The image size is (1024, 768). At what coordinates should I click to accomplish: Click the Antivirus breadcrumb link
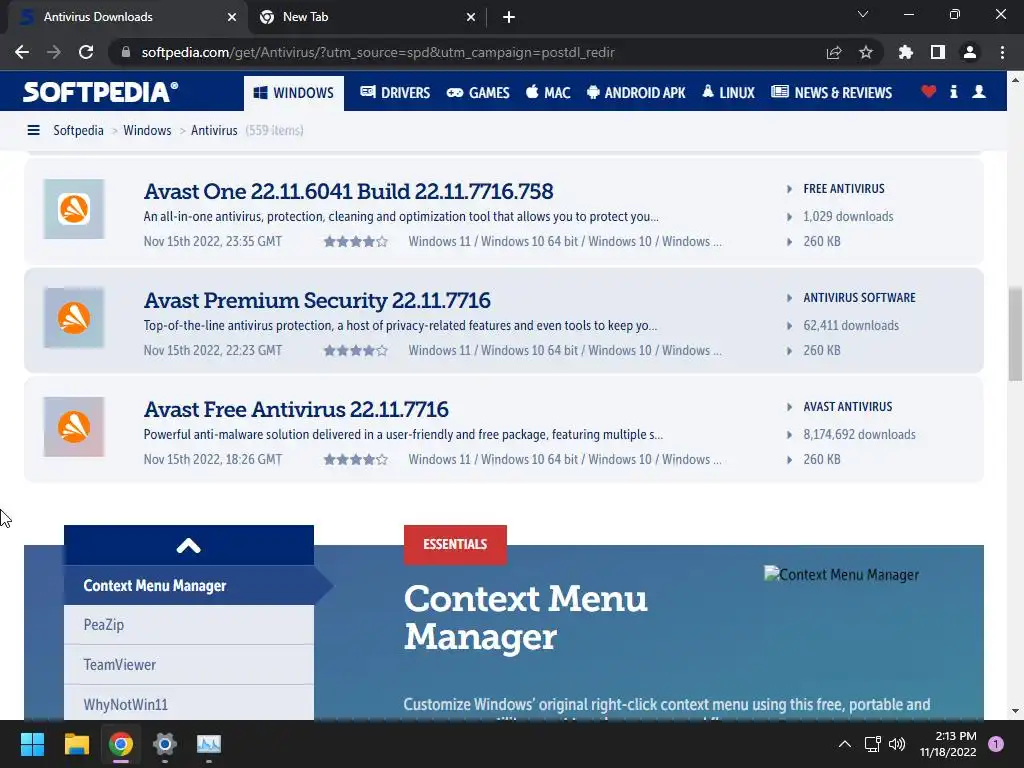point(214,131)
